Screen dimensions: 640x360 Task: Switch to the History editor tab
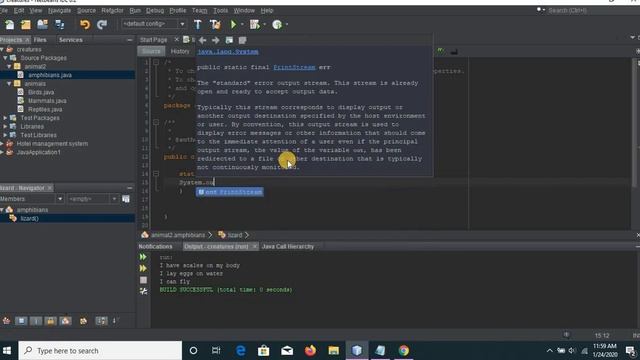pyautogui.click(x=180, y=51)
